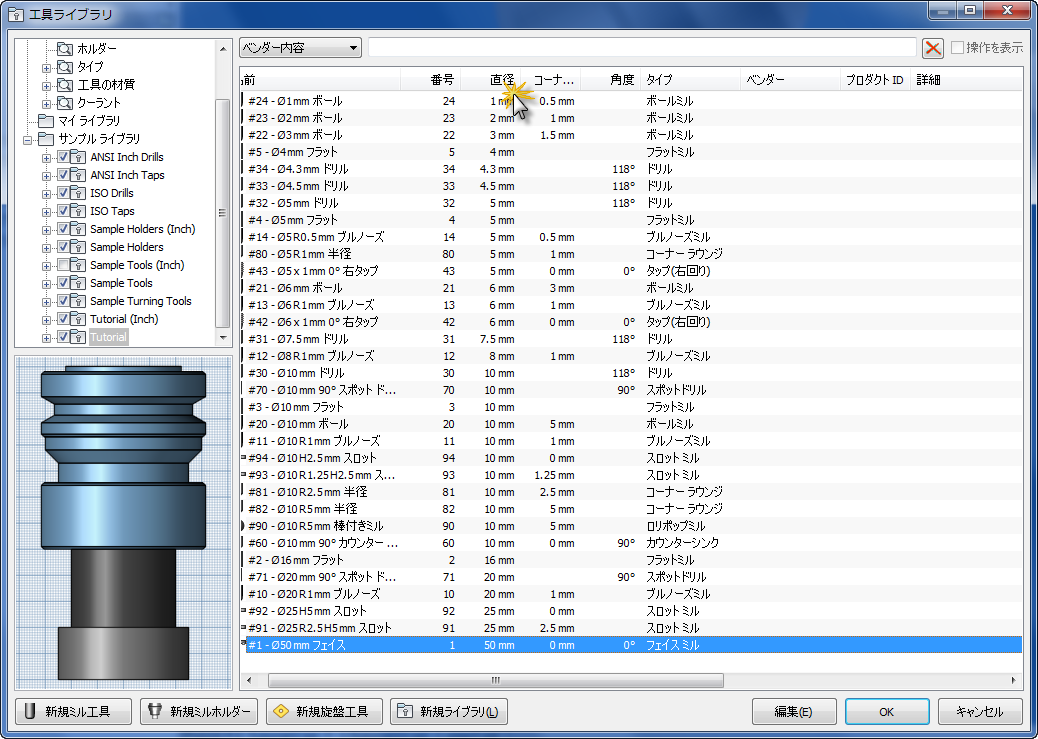
Task: Click the holder icon on 新規ミルホルダー
Action: (155, 711)
